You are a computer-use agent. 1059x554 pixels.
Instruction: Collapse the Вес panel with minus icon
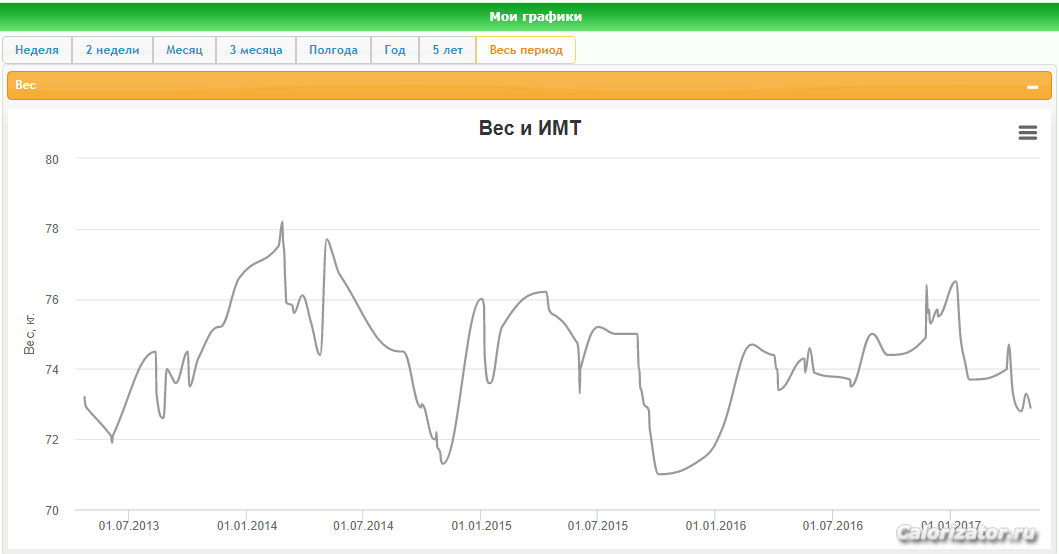point(1033,87)
